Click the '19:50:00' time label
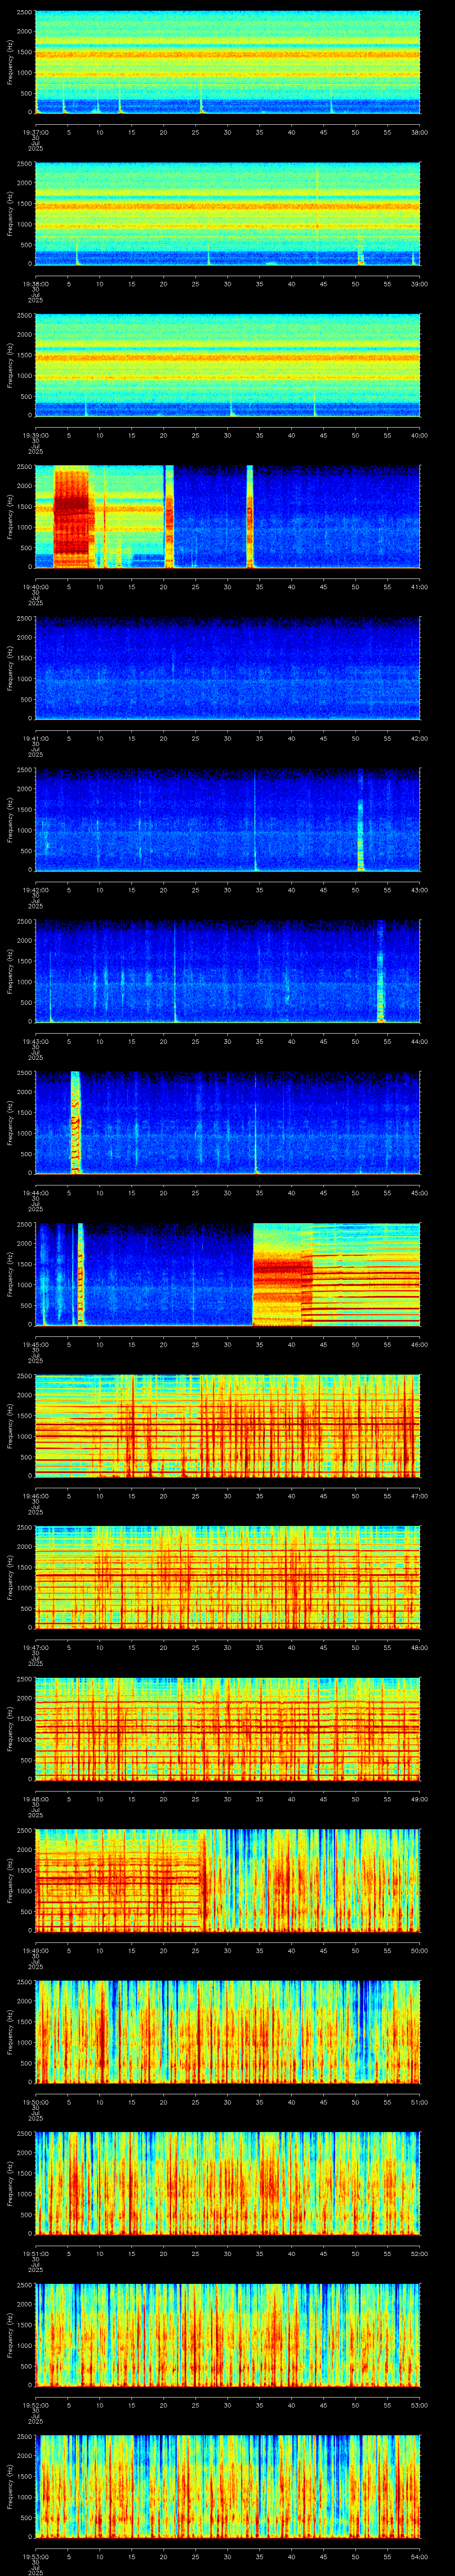The image size is (455, 2576). click(36, 2102)
